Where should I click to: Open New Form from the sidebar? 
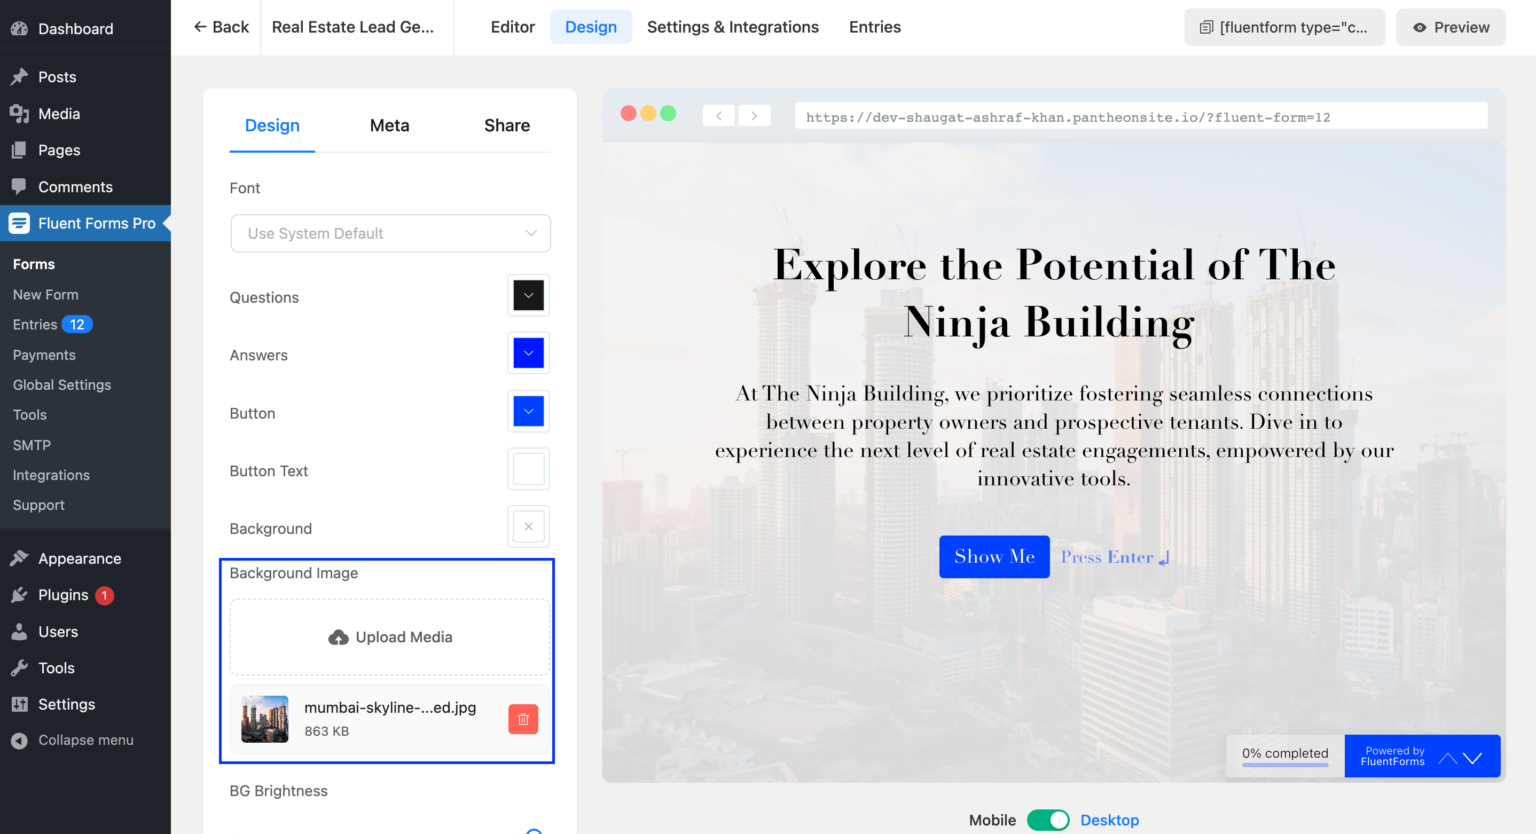(45, 294)
